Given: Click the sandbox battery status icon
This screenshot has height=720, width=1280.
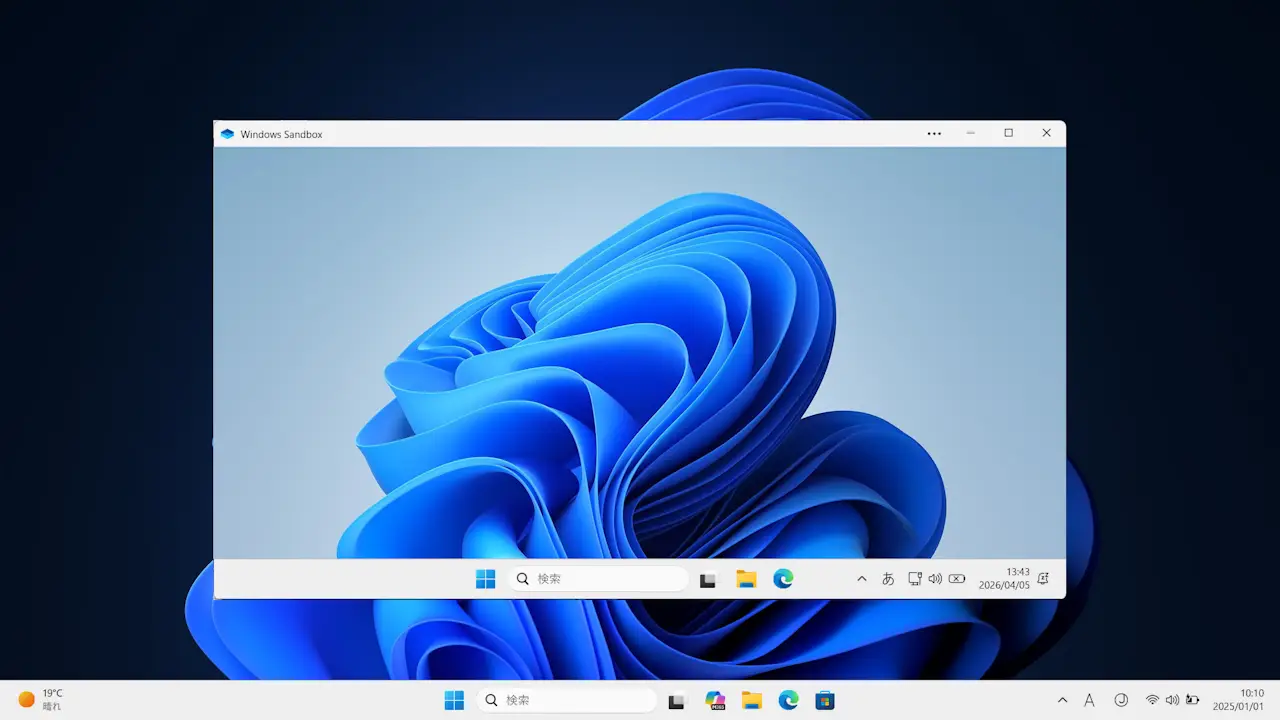Looking at the screenshot, I should [956, 578].
